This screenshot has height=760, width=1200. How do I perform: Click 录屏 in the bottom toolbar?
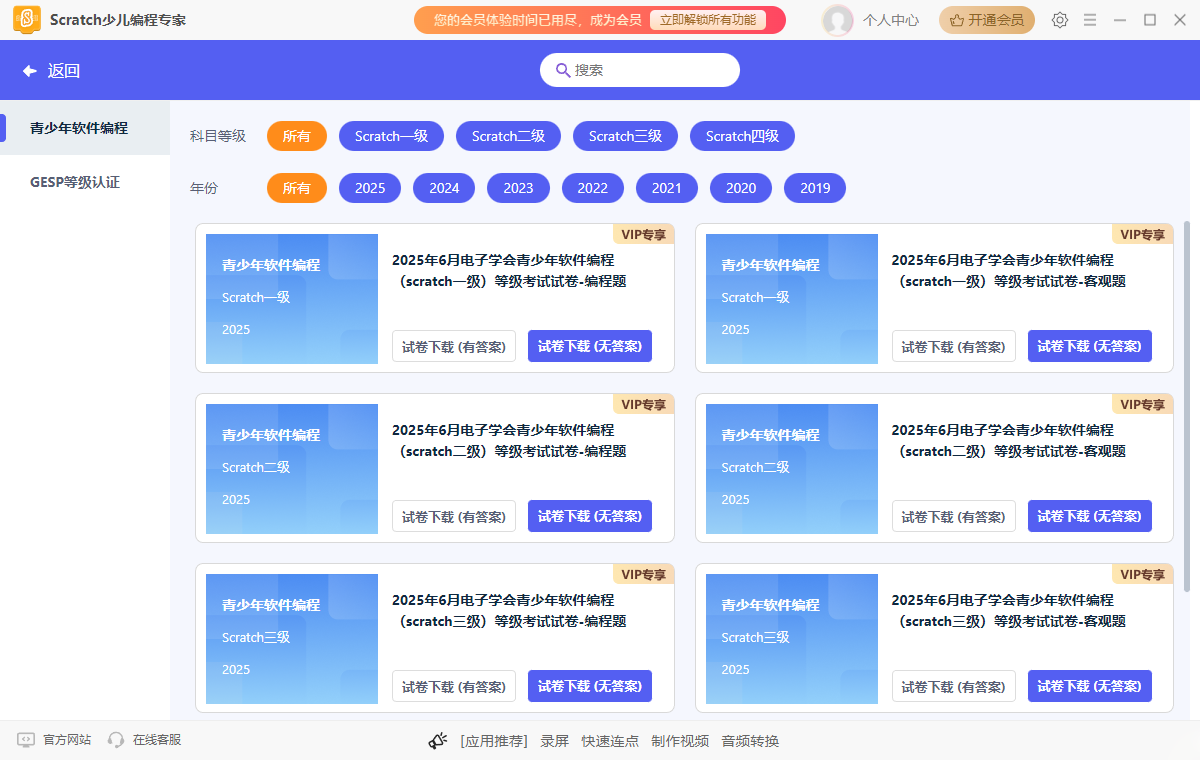[x=554, y=740]
